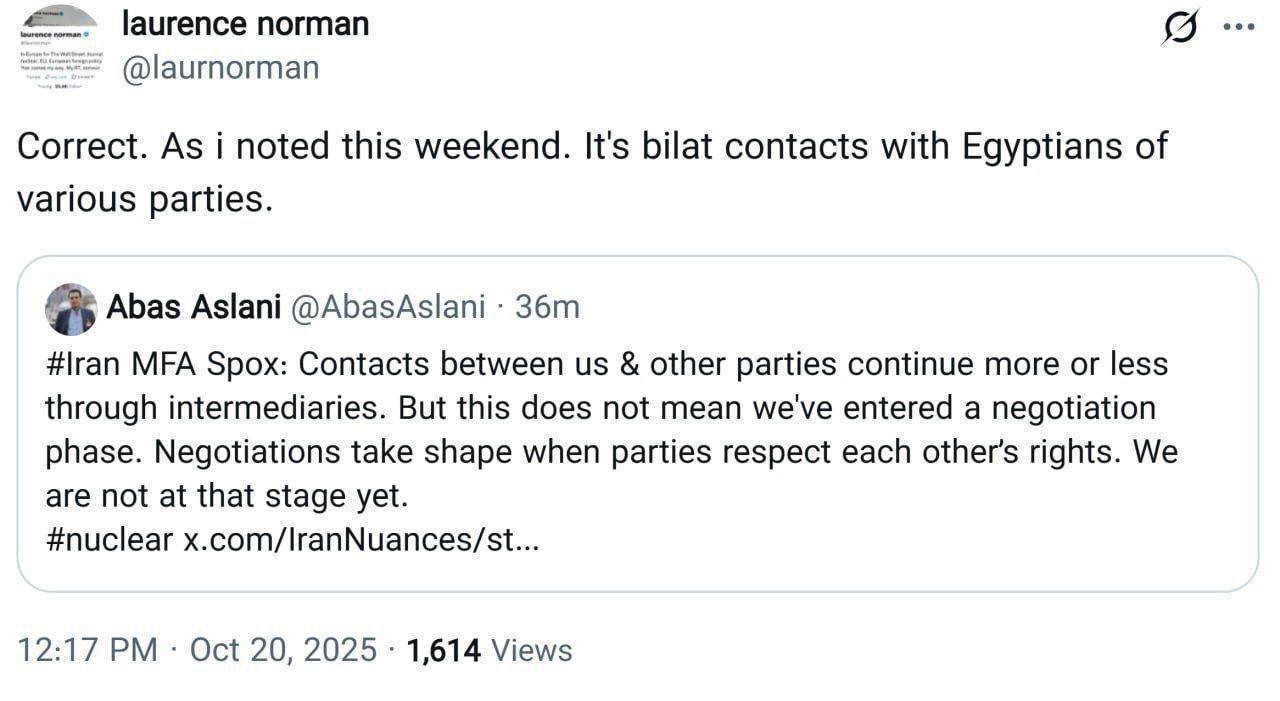1280x701 pixels.
Task: Click the Oct 20, 2025 date
Action: [283, 650]
